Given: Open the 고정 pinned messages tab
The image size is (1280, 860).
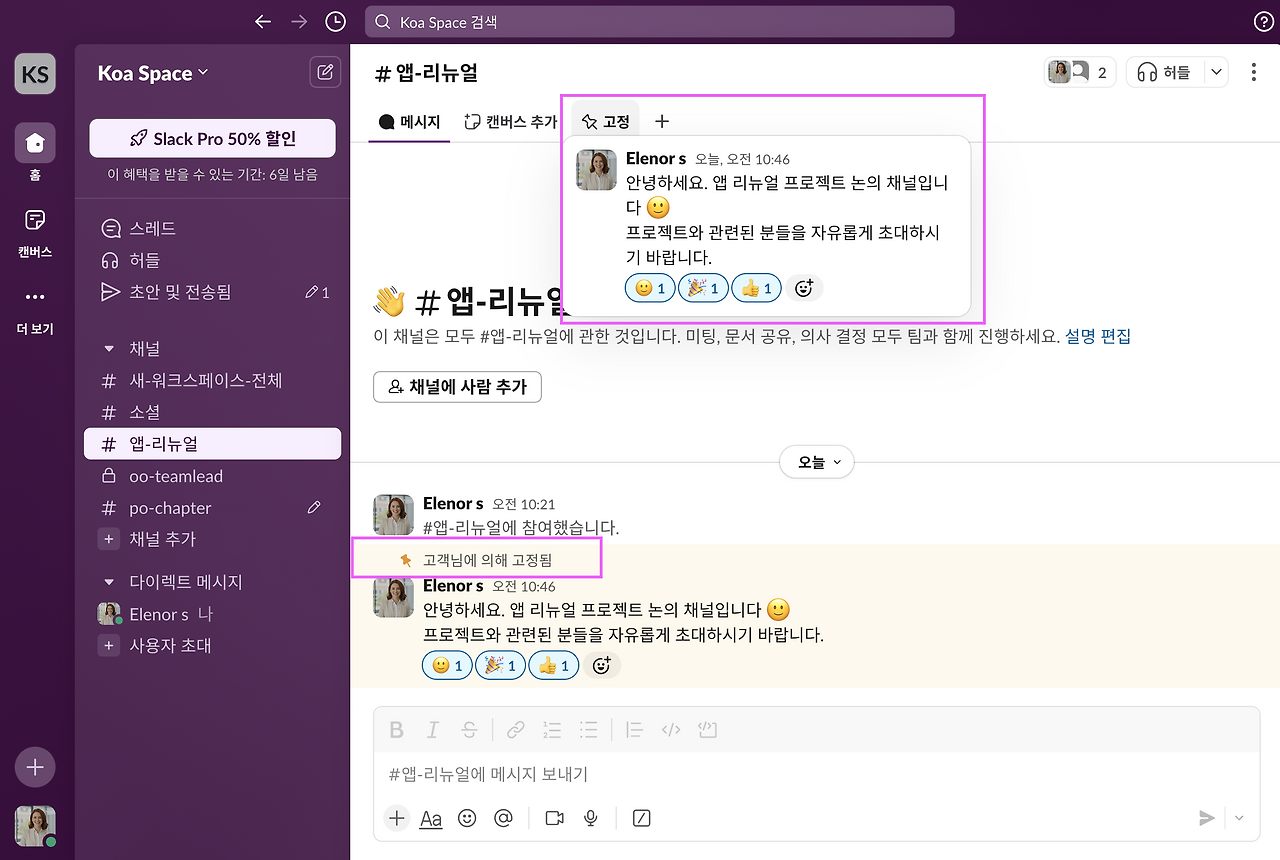Looking at the screenshot, I should (x=605, y=120).
